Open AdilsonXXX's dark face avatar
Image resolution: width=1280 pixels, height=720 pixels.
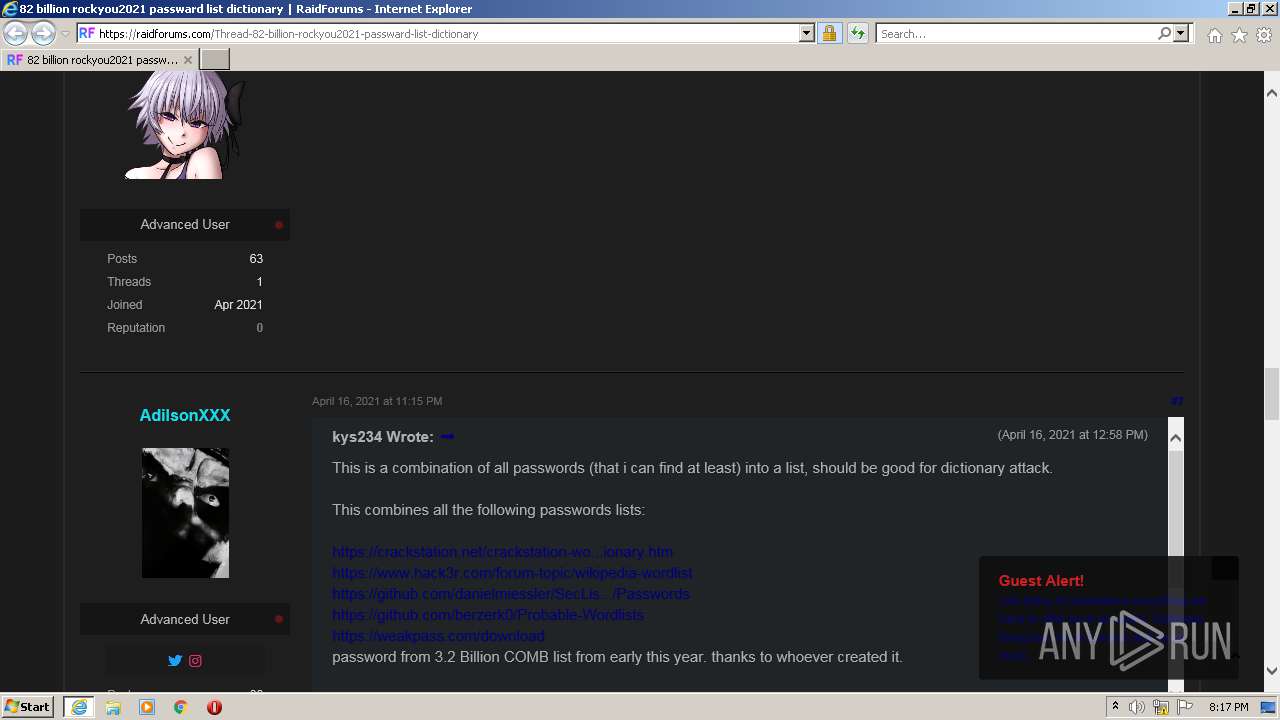[185, 513]
